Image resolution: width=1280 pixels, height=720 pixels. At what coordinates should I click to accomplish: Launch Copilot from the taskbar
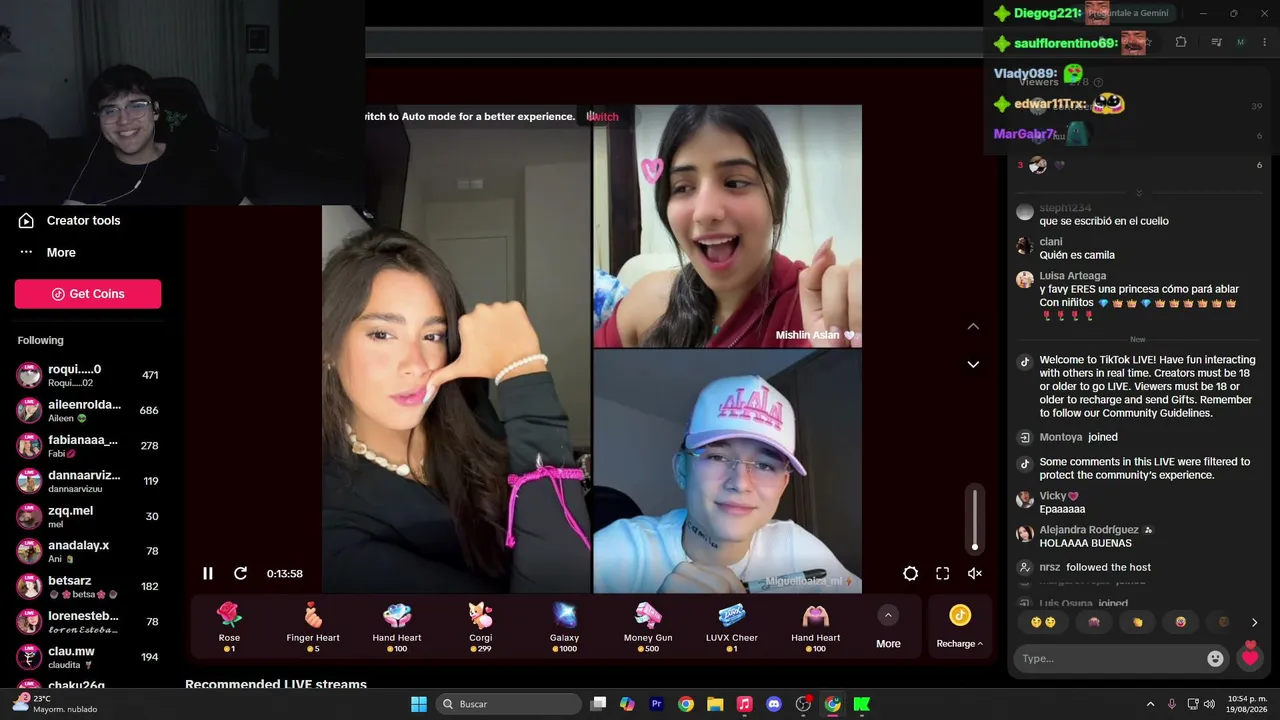click(627, 704)
